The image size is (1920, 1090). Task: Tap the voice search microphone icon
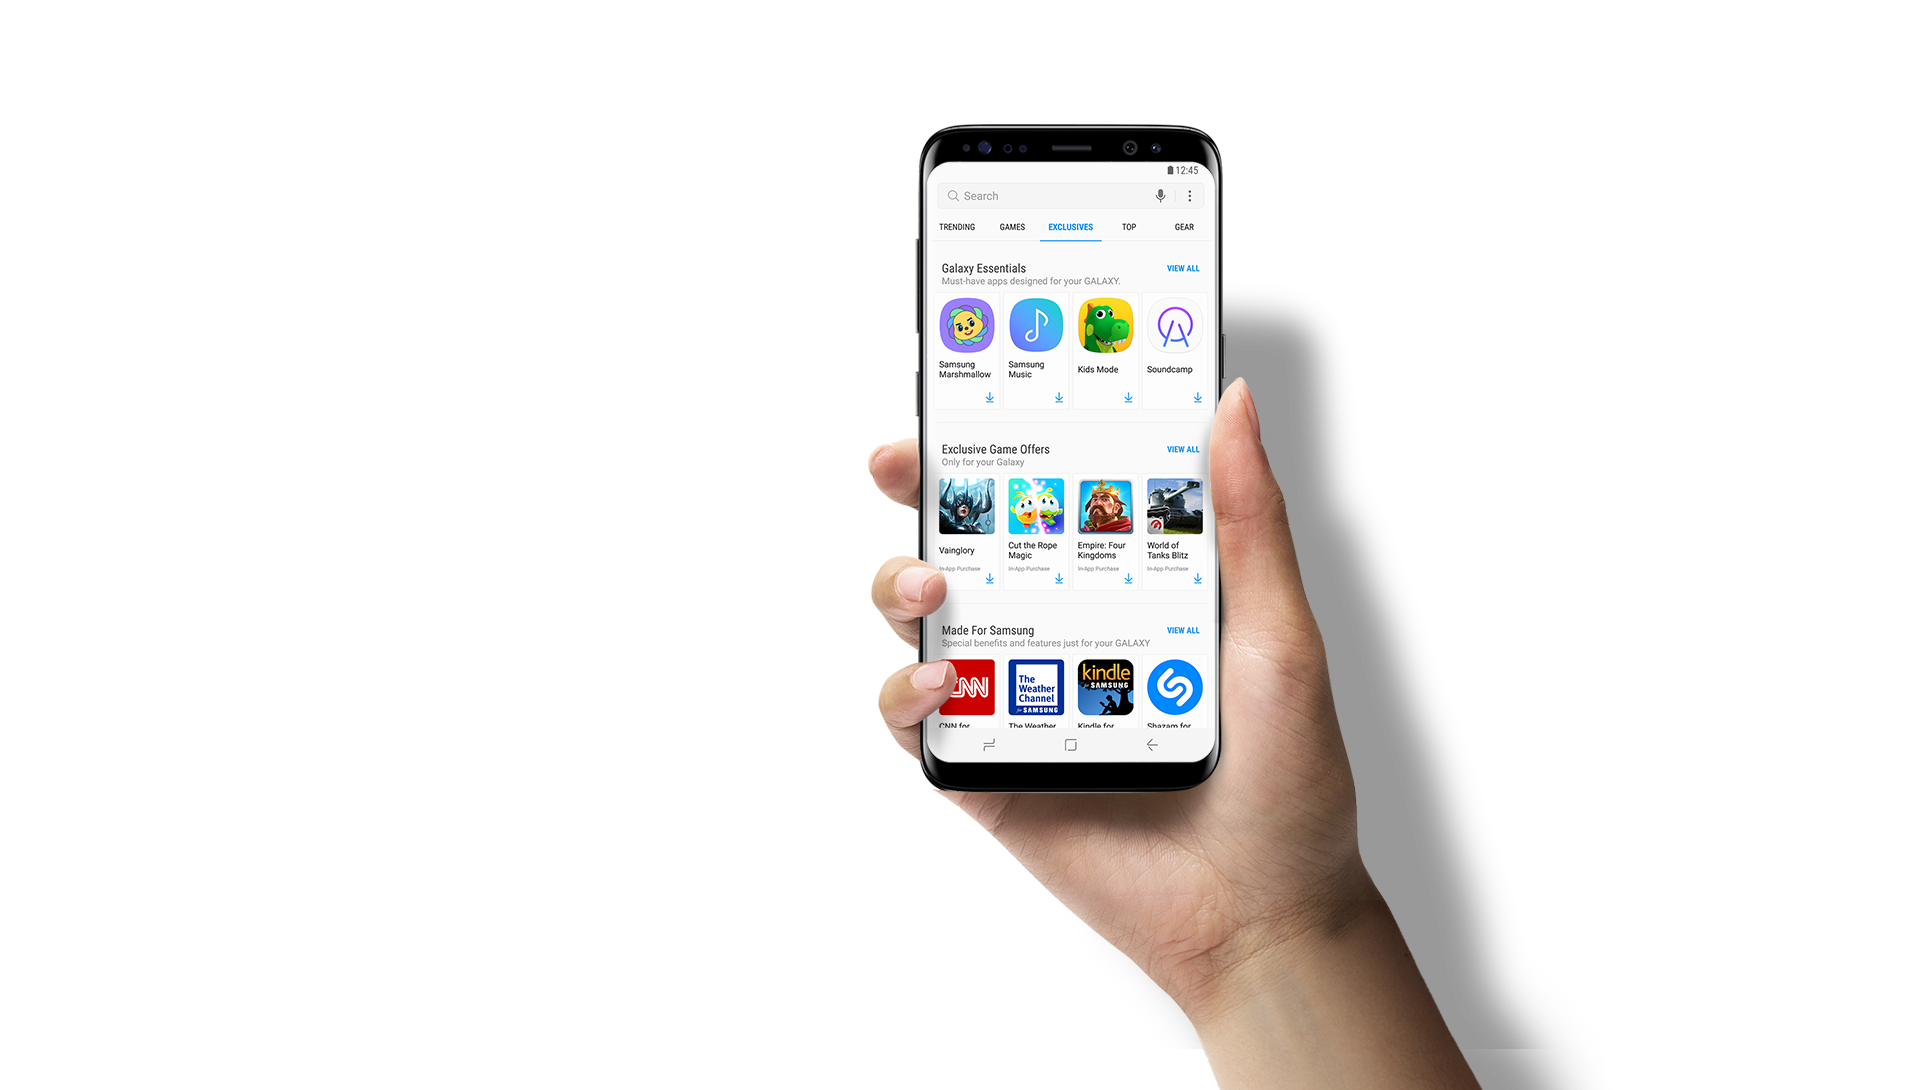[x=1160, y=195]
